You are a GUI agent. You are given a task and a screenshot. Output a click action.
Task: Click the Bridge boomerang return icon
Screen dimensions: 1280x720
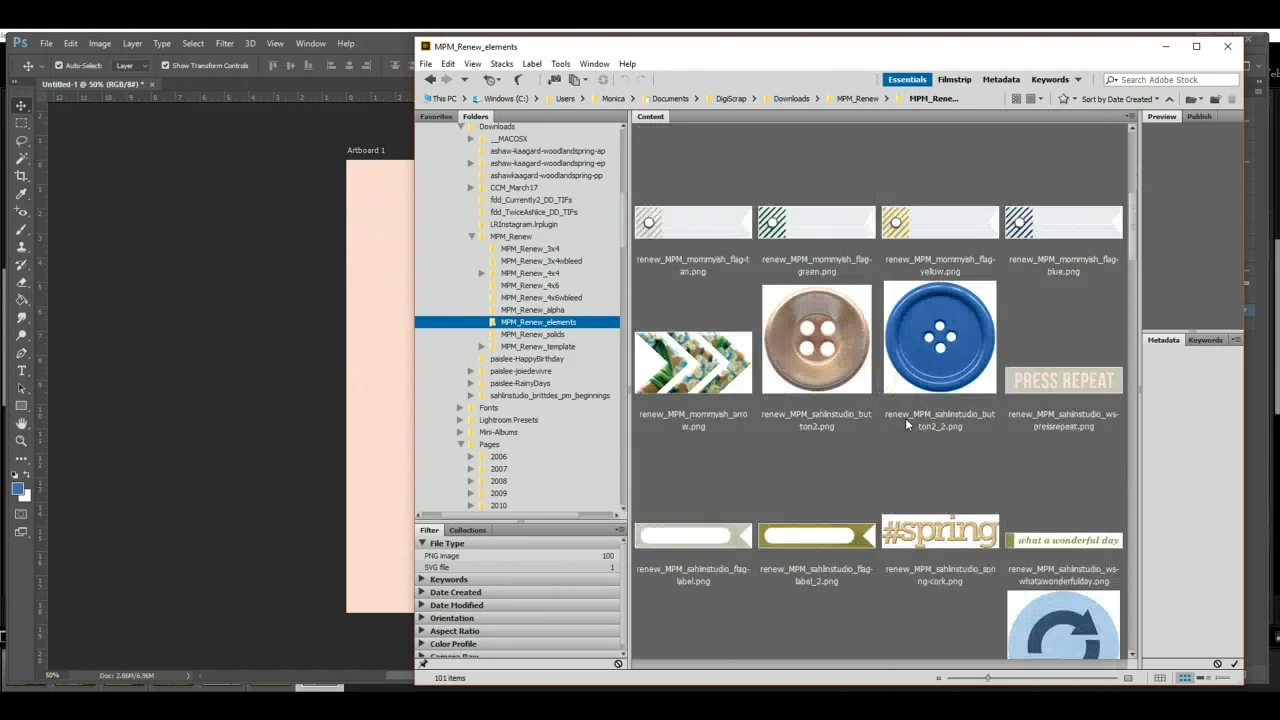pos(518,80)
